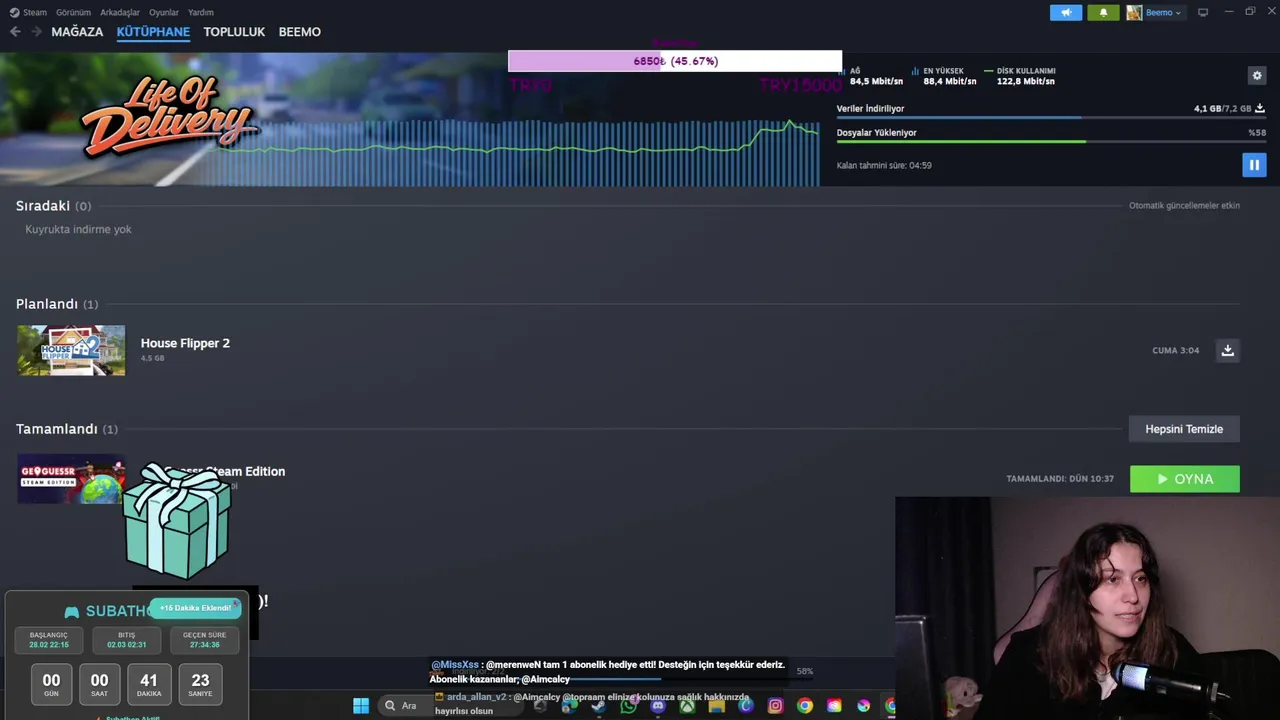The height and width of the screenshot is (720, 1280).
Task: Click the Veriler İndiriliyor progress bar
Action: (x=1051, y=118)
